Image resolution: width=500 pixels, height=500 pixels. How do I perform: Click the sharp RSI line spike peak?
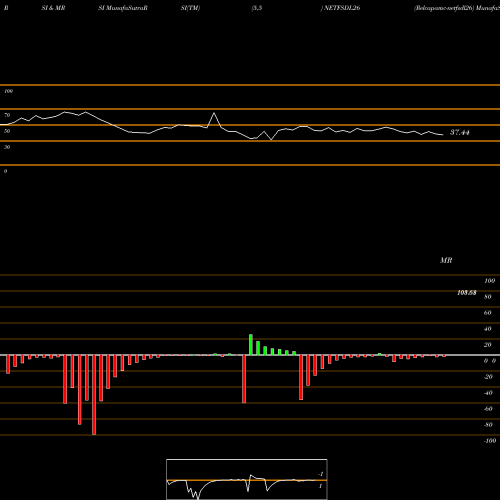[x=214, y=113]
